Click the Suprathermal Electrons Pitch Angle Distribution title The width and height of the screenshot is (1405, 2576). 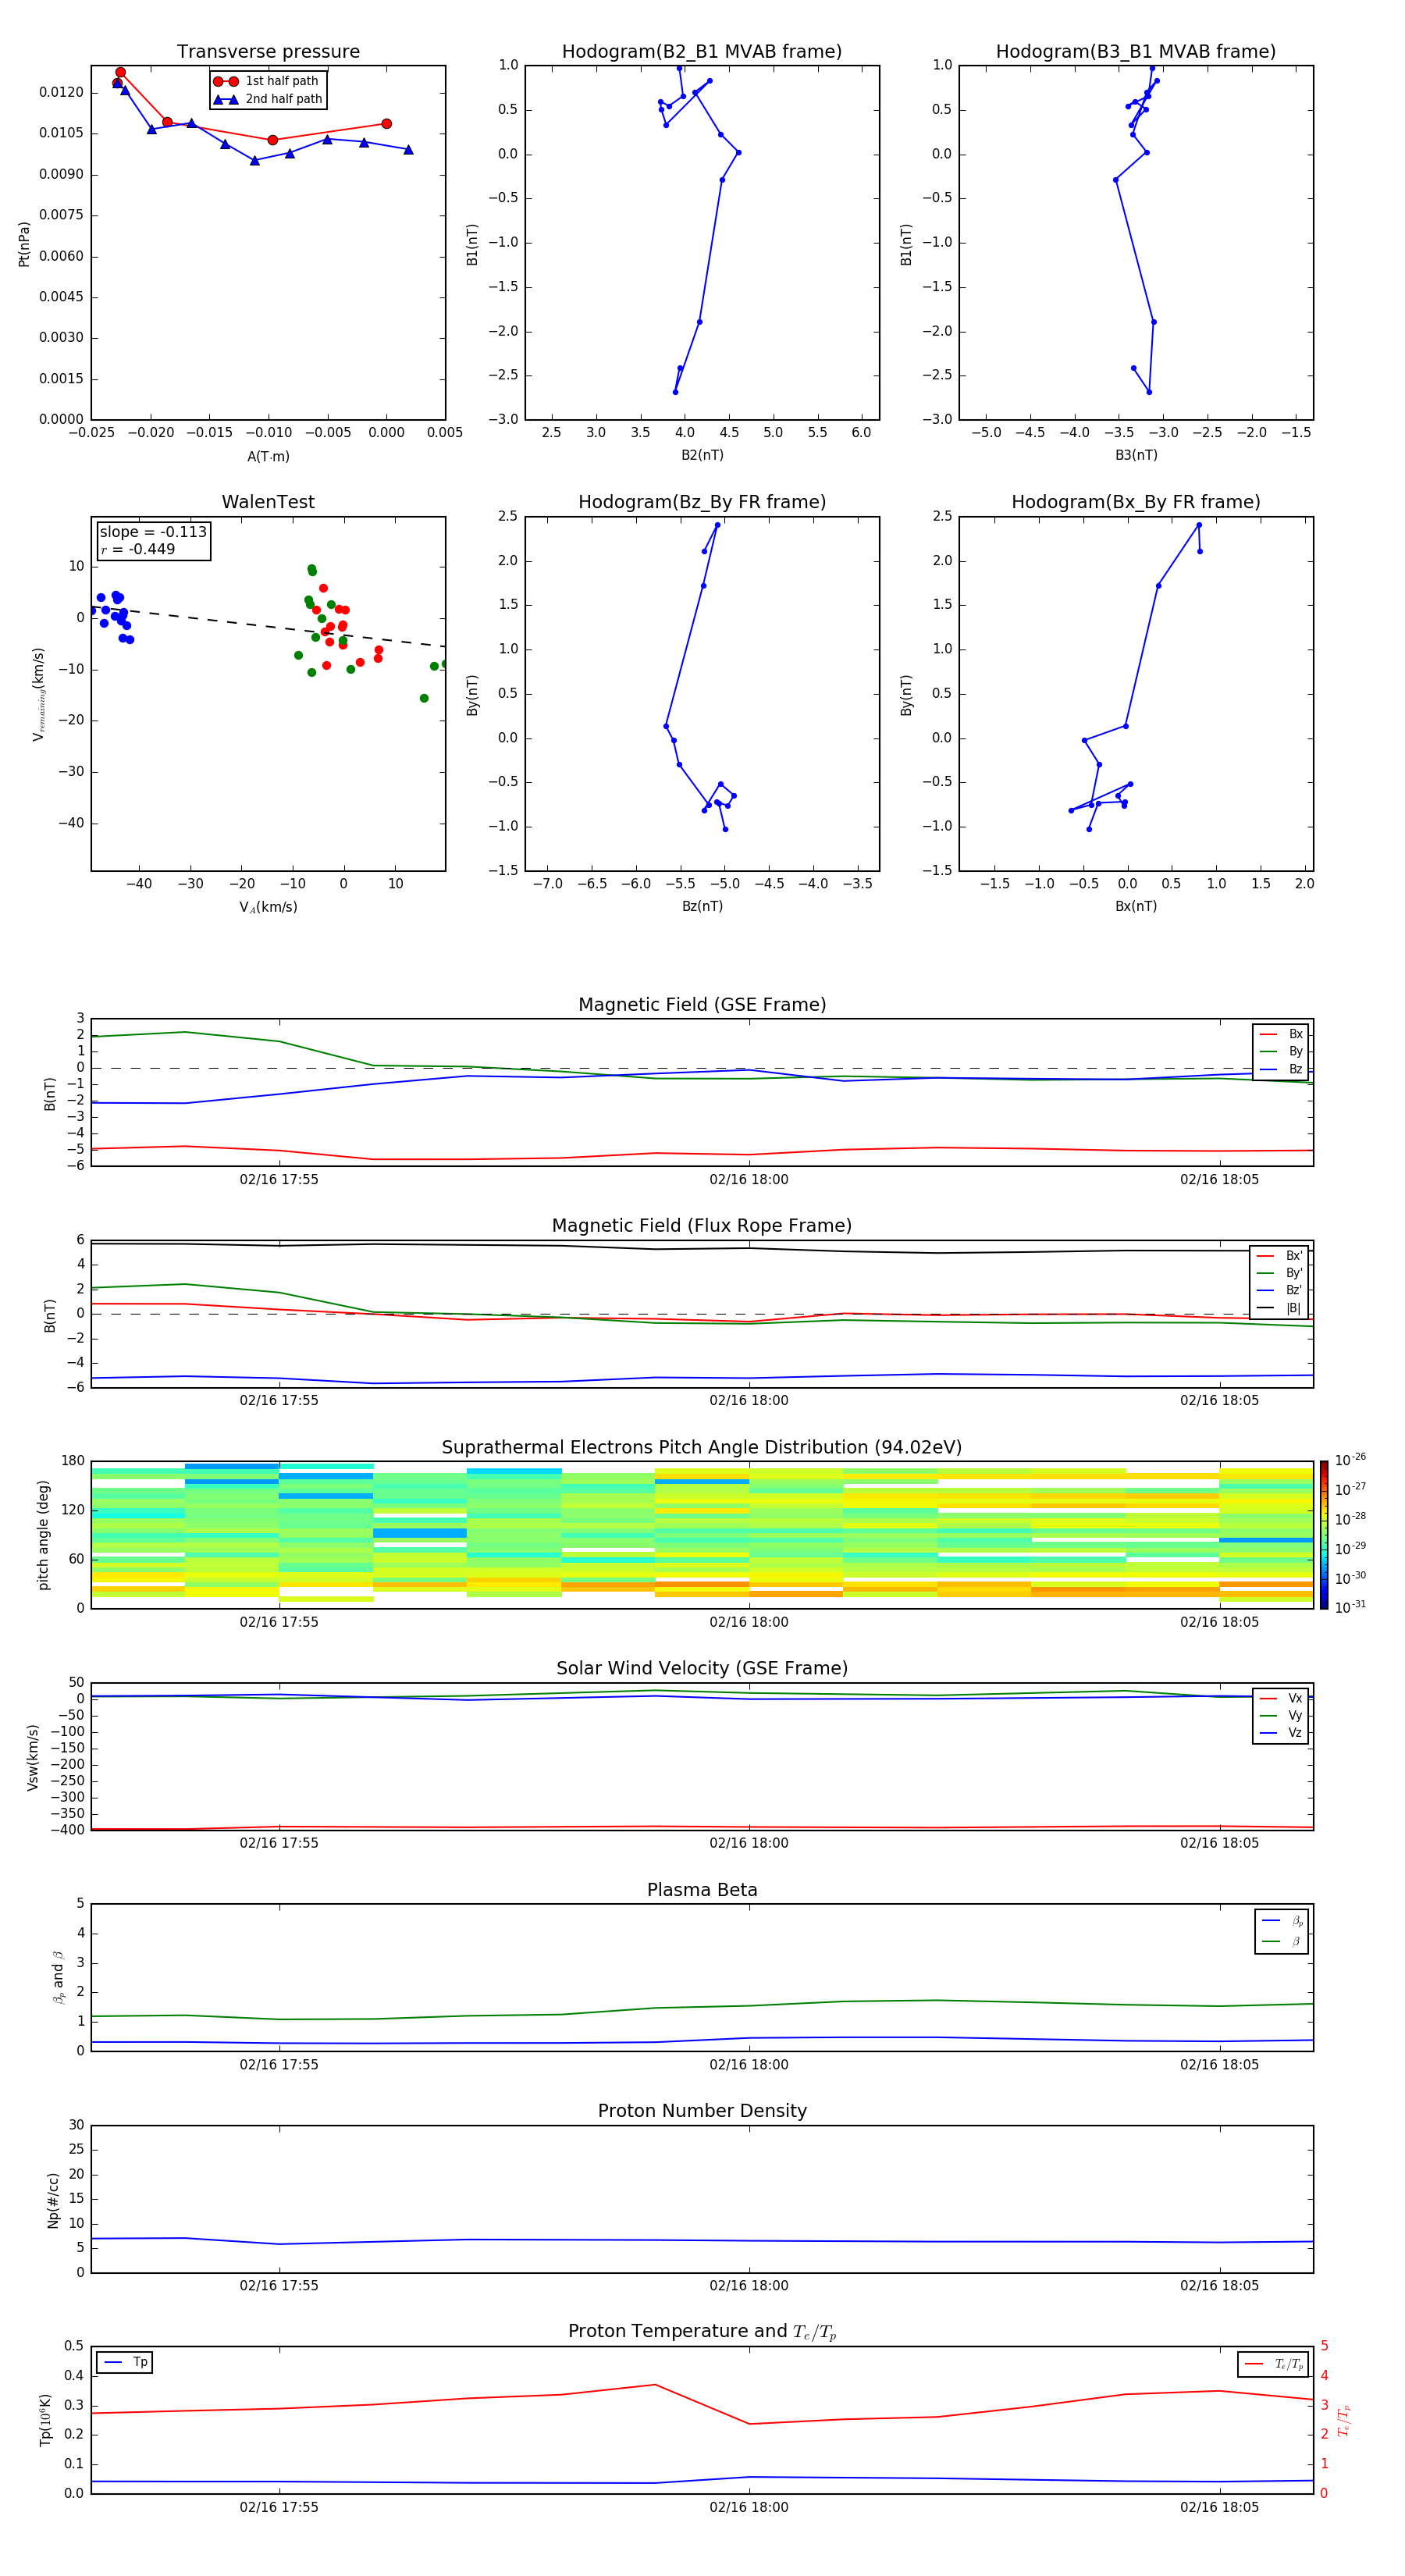click(x=702, y=1448)
